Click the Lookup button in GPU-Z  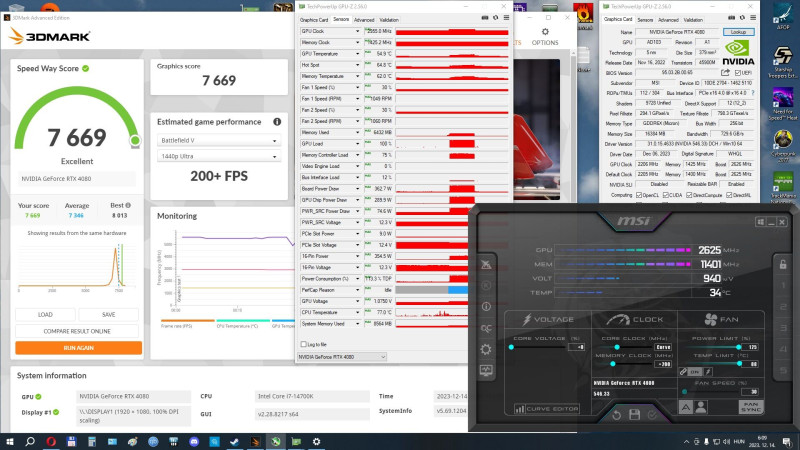pos(738,32)
